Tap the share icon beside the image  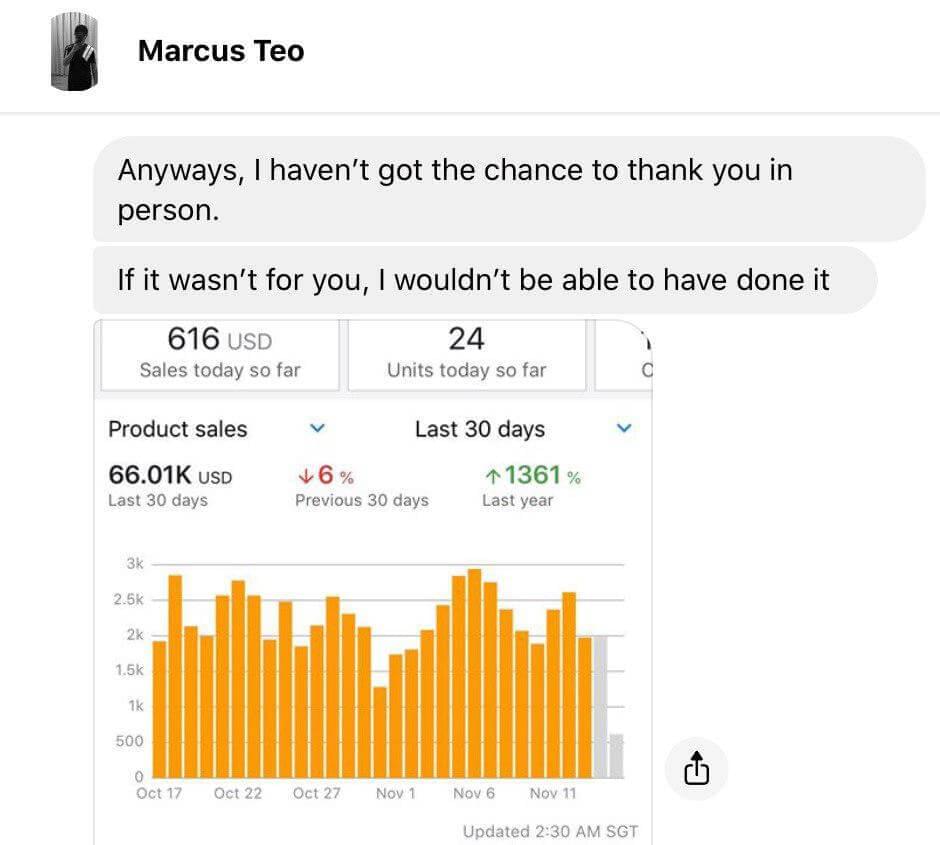(697, 768)
